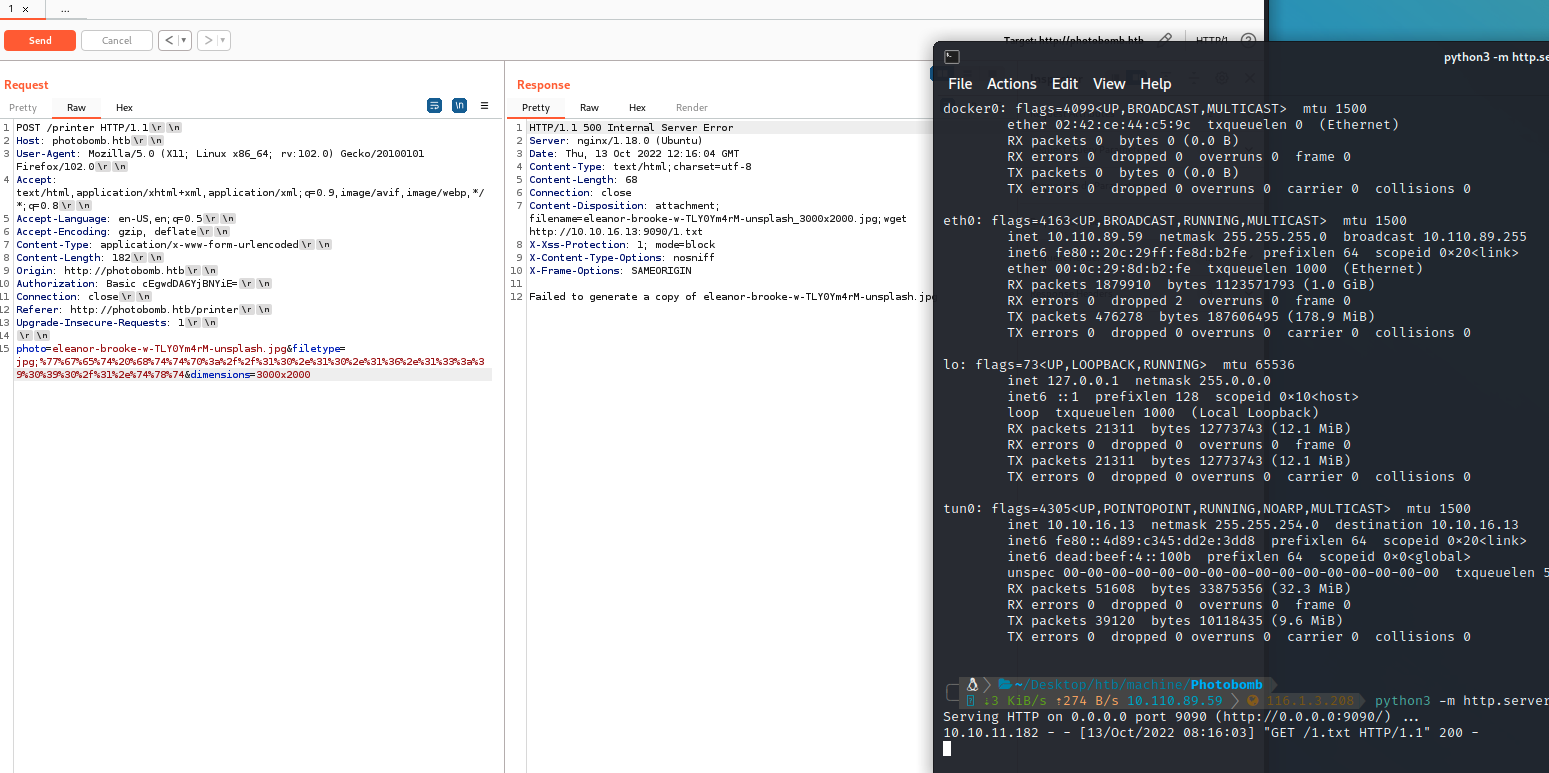Image resolution: width=1549 pixels, height=773 pixels.
Task: Click 'X-Xss-Protection: 1; mode=block' header
Action: 622,245
